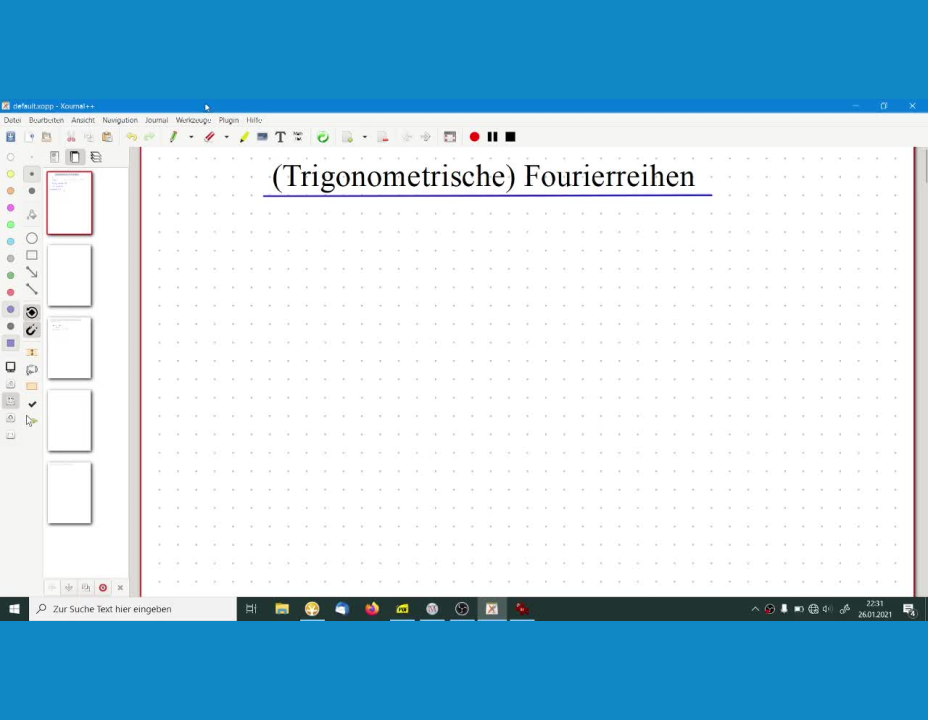
Task: Redo with the green arrow icon
Action: (x=150, y=137)
